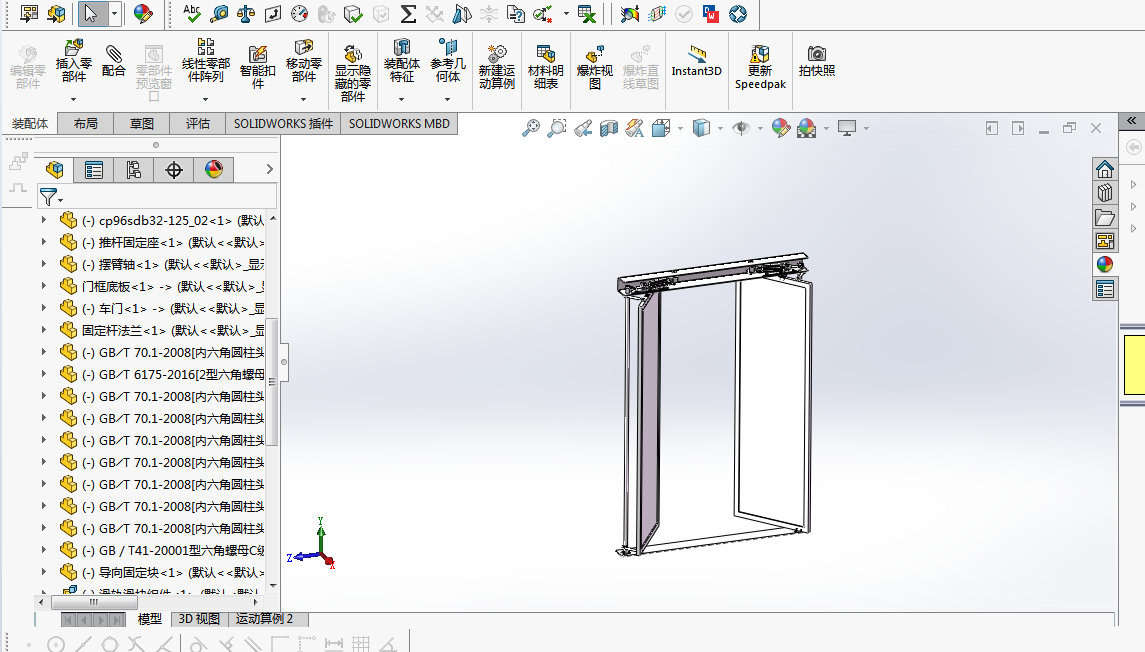Expand the 导向固定块<1> tree node
1145x652 pixels.
[x=44, y=572]
